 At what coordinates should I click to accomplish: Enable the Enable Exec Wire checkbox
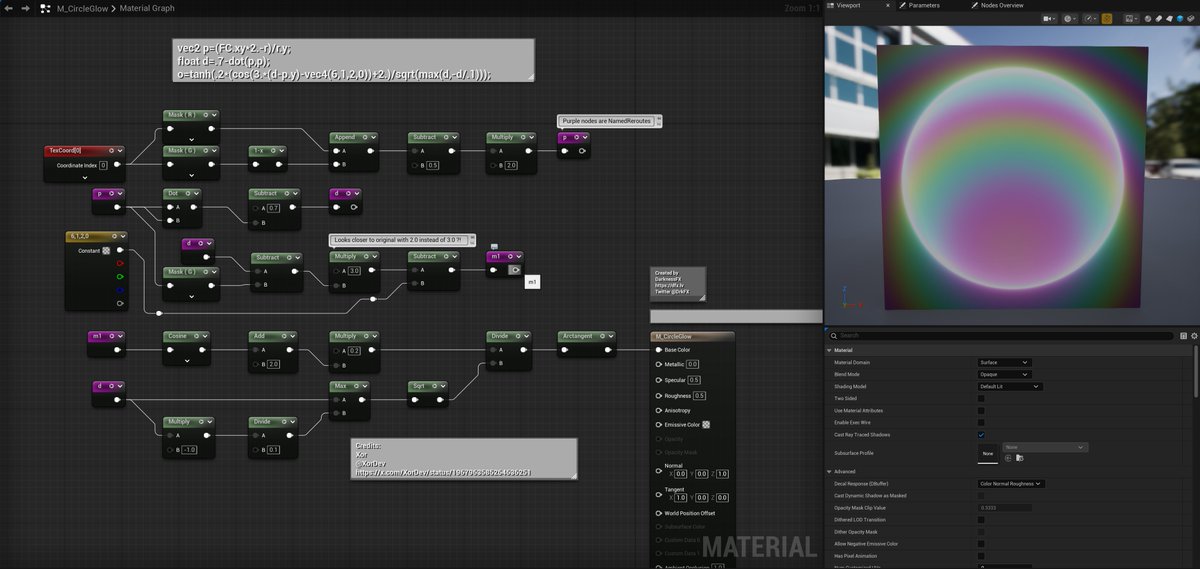point(981,423)
